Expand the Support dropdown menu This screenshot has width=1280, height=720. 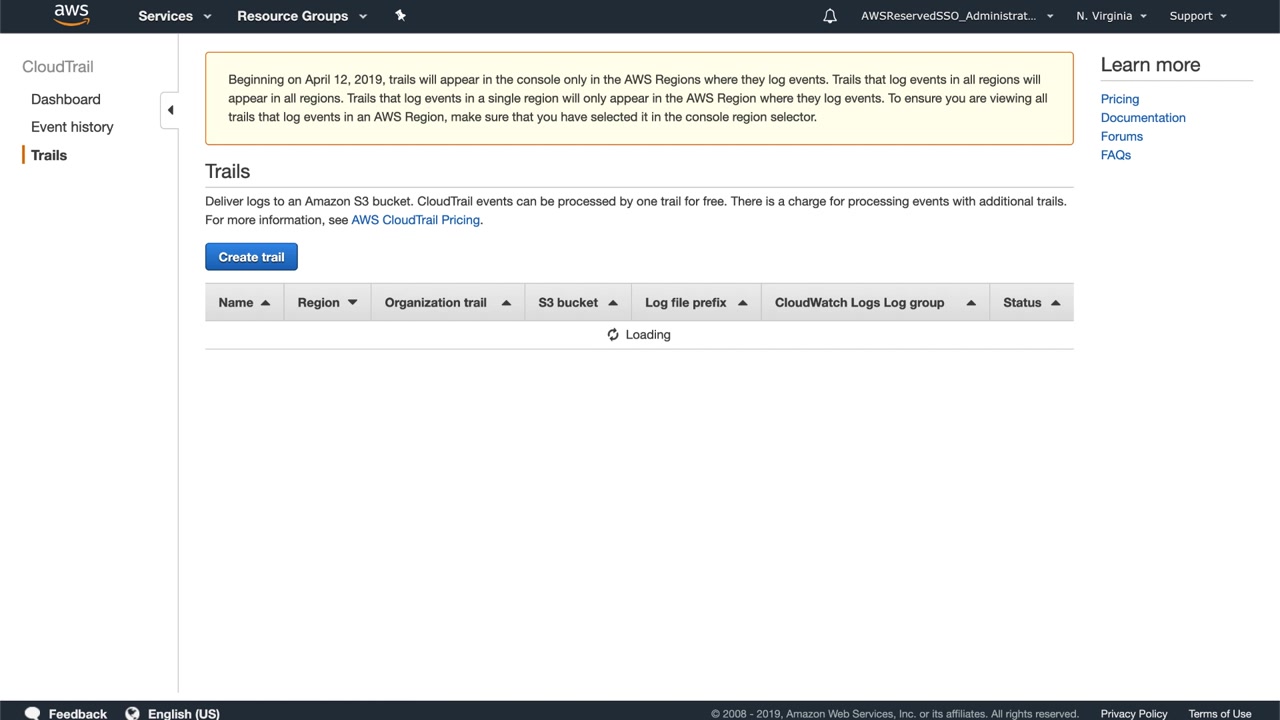coord(1198,16)
